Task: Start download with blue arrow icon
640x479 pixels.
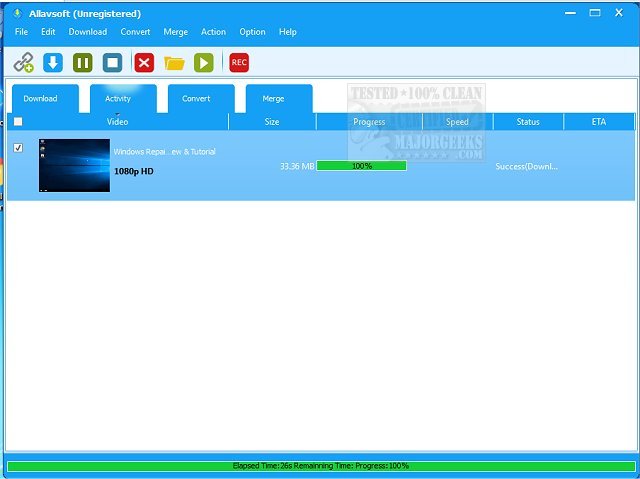Action: [x=53, y=62]
